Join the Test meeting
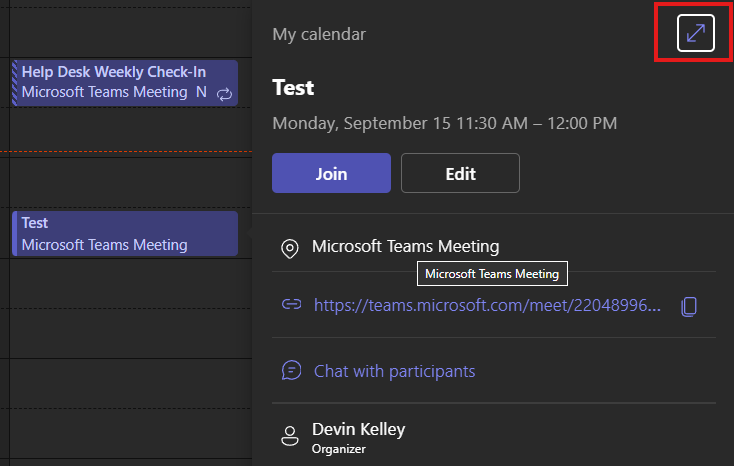 (331, 173)
